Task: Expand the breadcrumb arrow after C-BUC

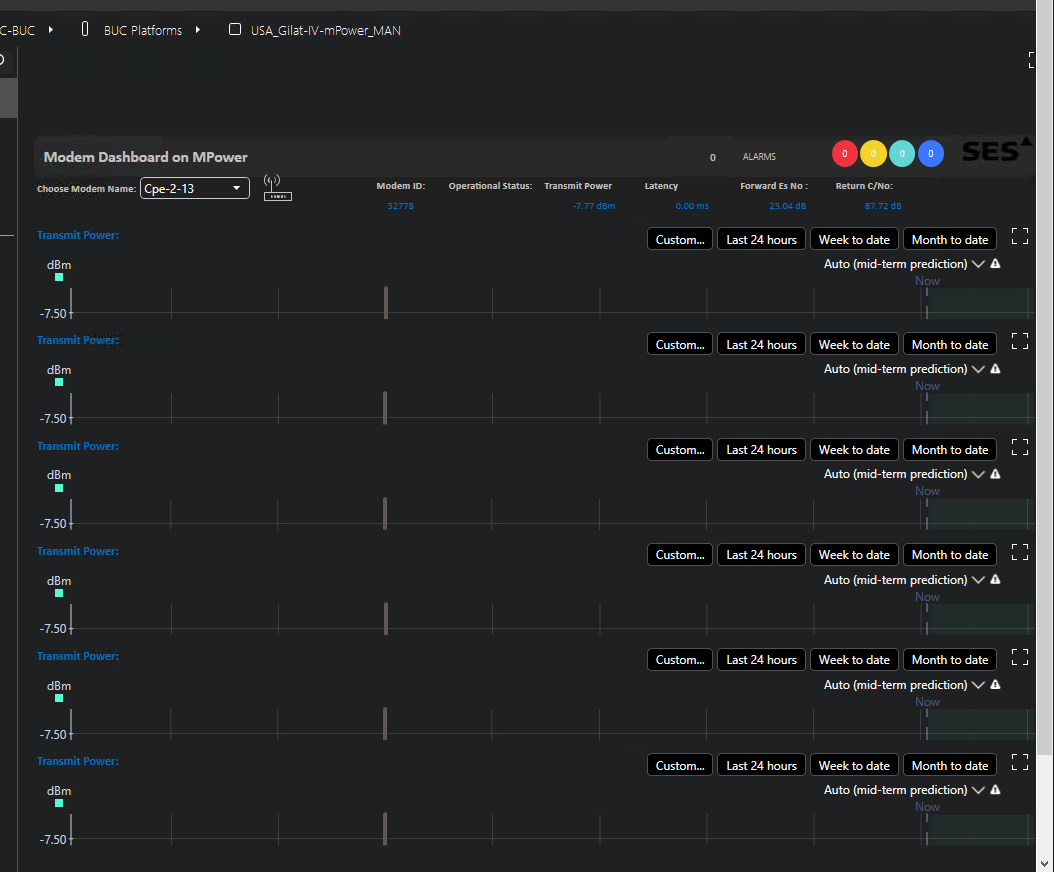Action: (50, 30)
